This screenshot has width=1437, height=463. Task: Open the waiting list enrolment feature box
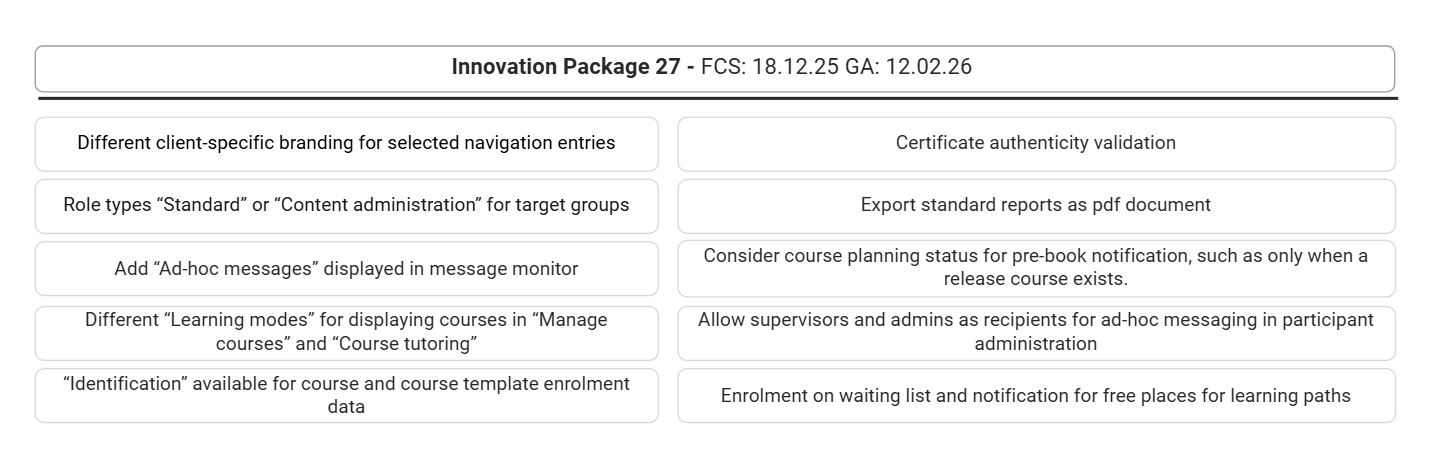coord(1036,396)
